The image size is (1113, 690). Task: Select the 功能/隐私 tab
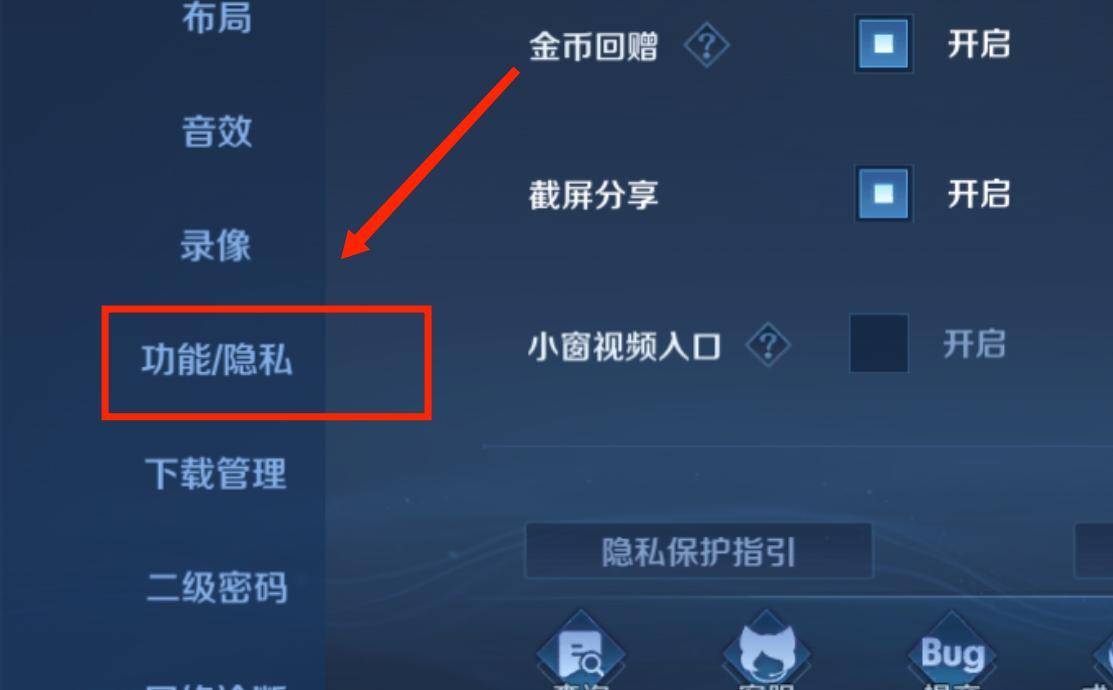coord(216,359)
